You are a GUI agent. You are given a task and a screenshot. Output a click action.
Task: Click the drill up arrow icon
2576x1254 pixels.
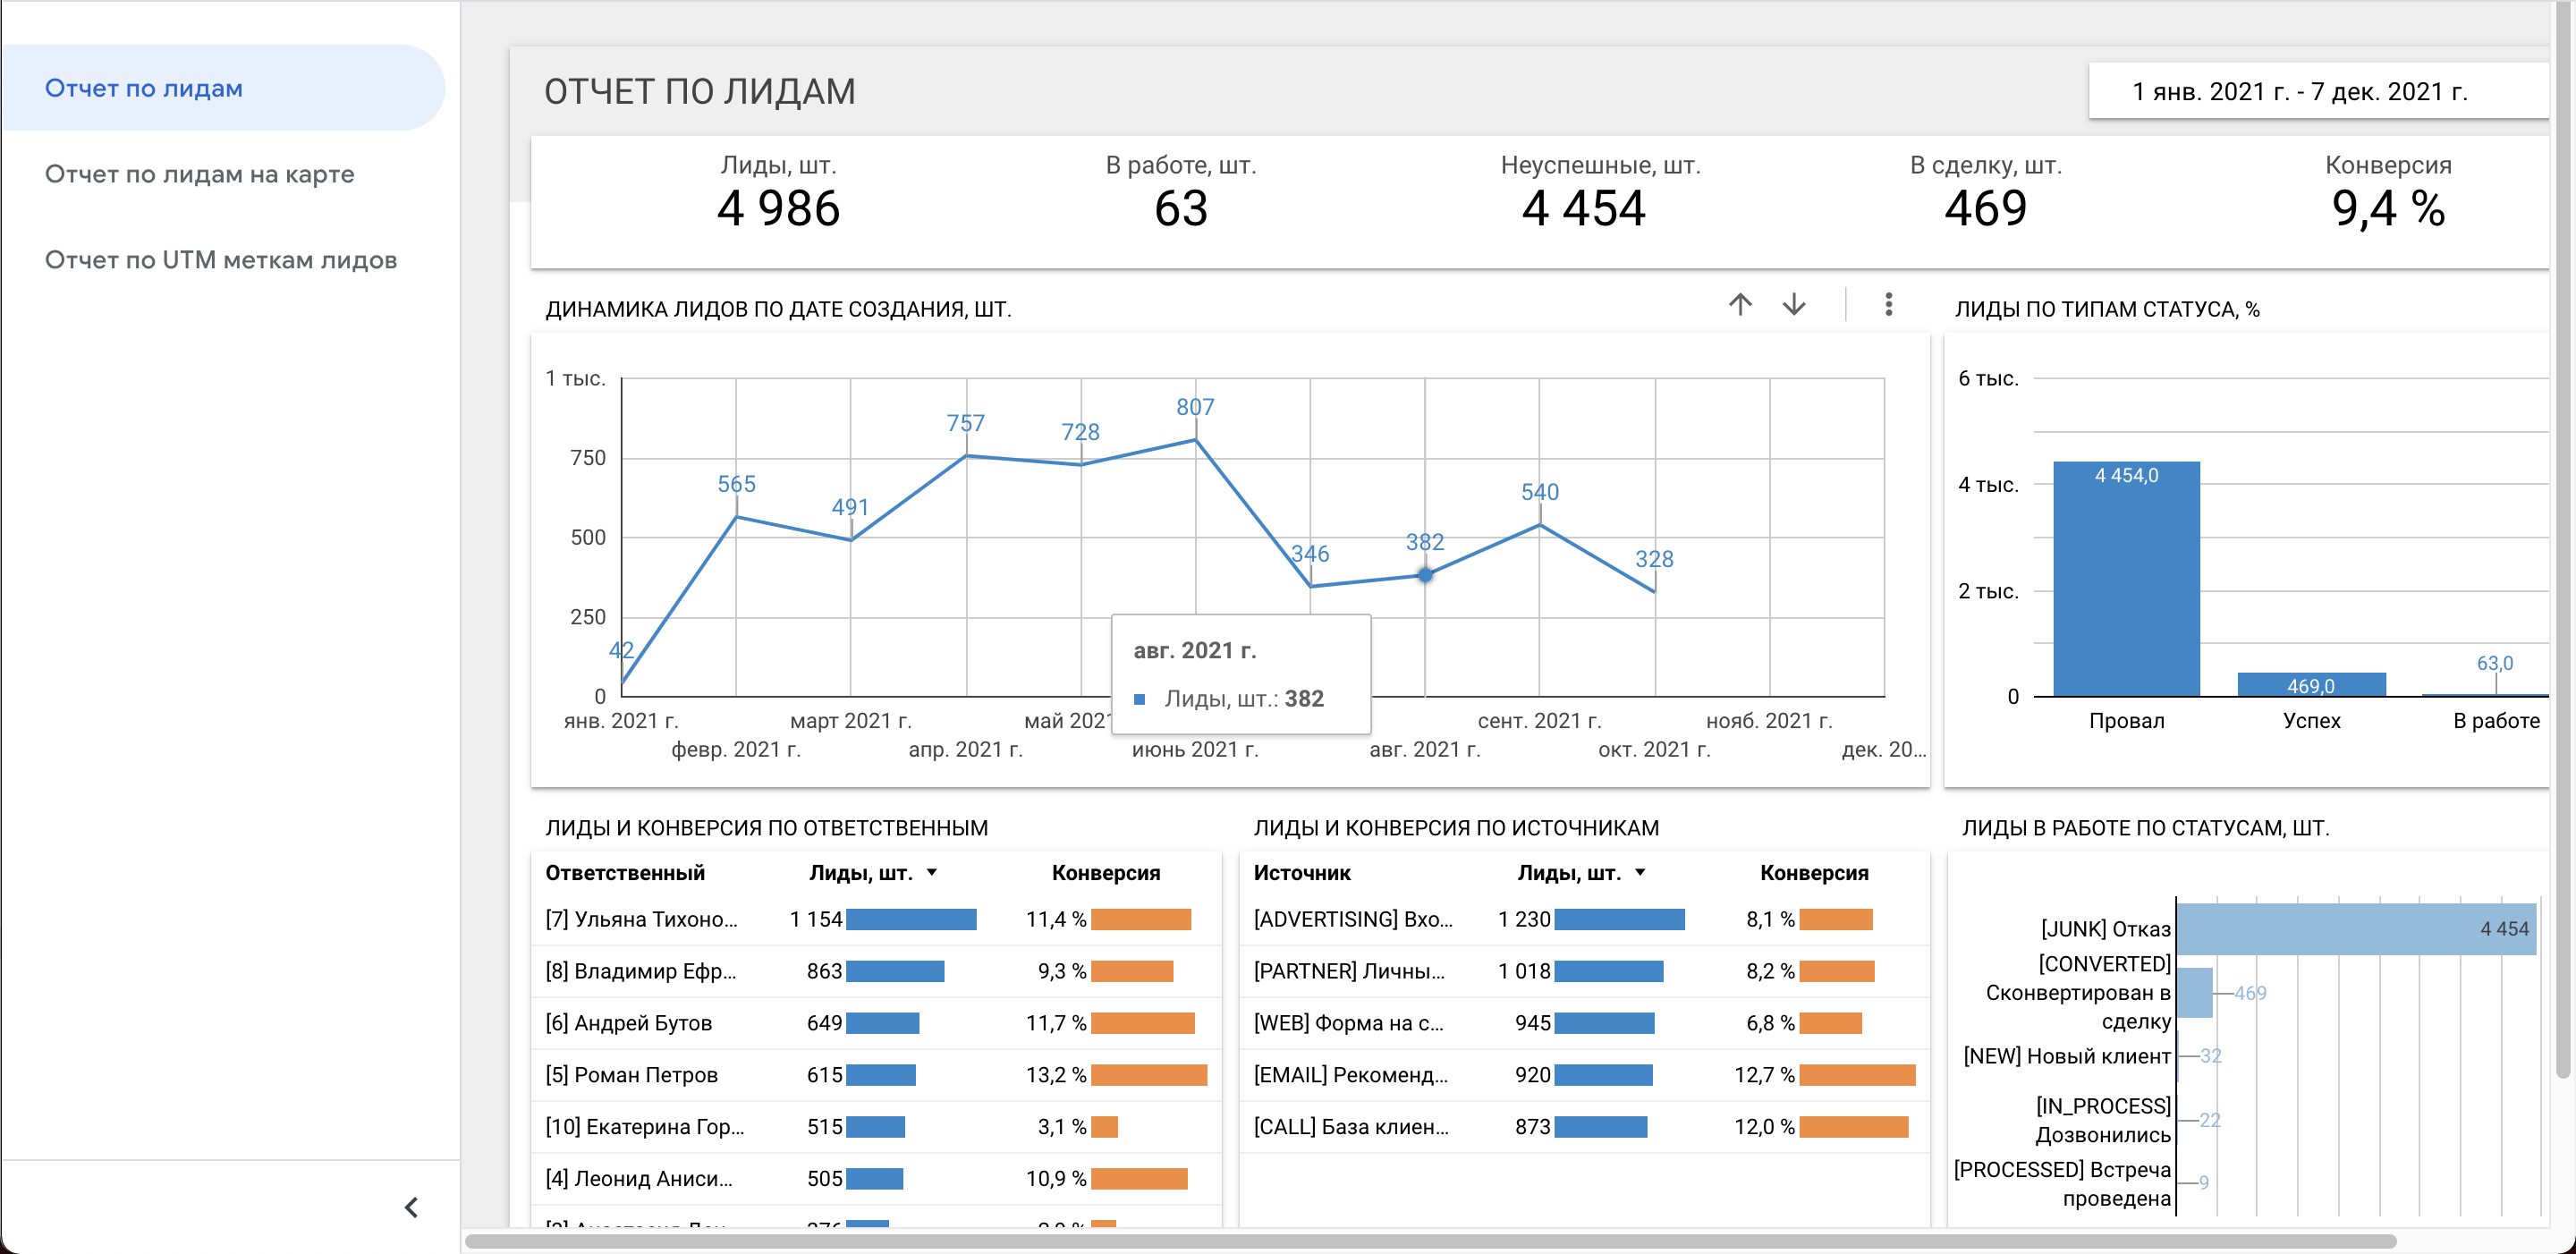click(x=1740, y=305)
